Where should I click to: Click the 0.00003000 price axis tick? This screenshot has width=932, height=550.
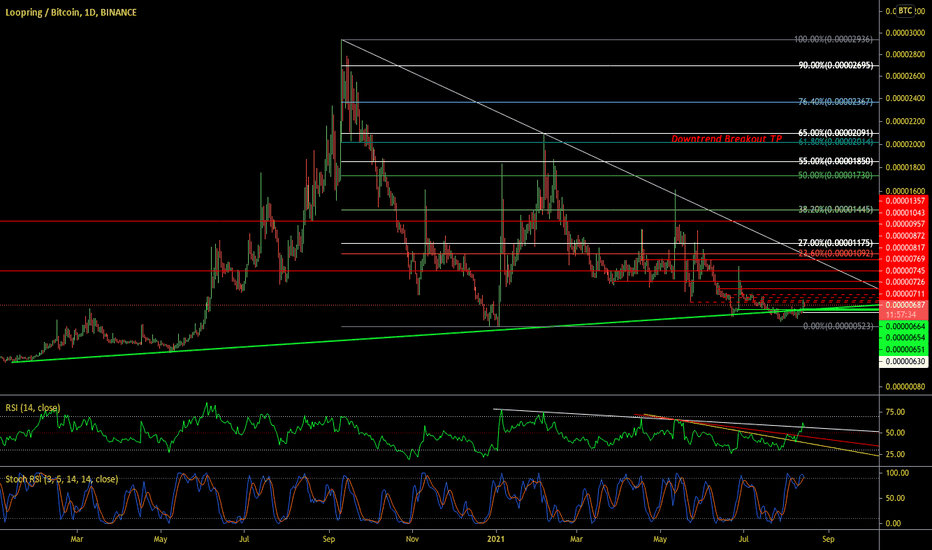coord(905,33)
